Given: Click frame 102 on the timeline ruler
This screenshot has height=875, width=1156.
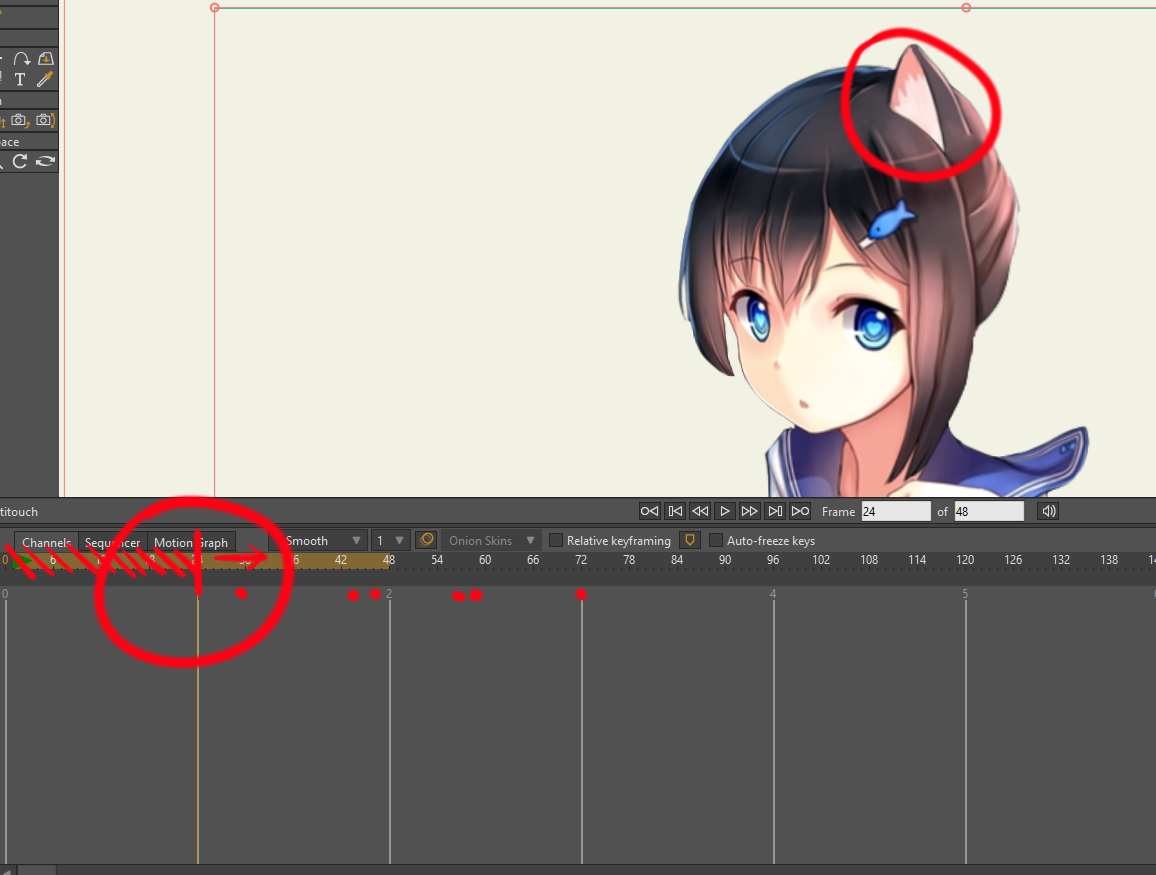Looking at the screenshot, I should point(821,560).
